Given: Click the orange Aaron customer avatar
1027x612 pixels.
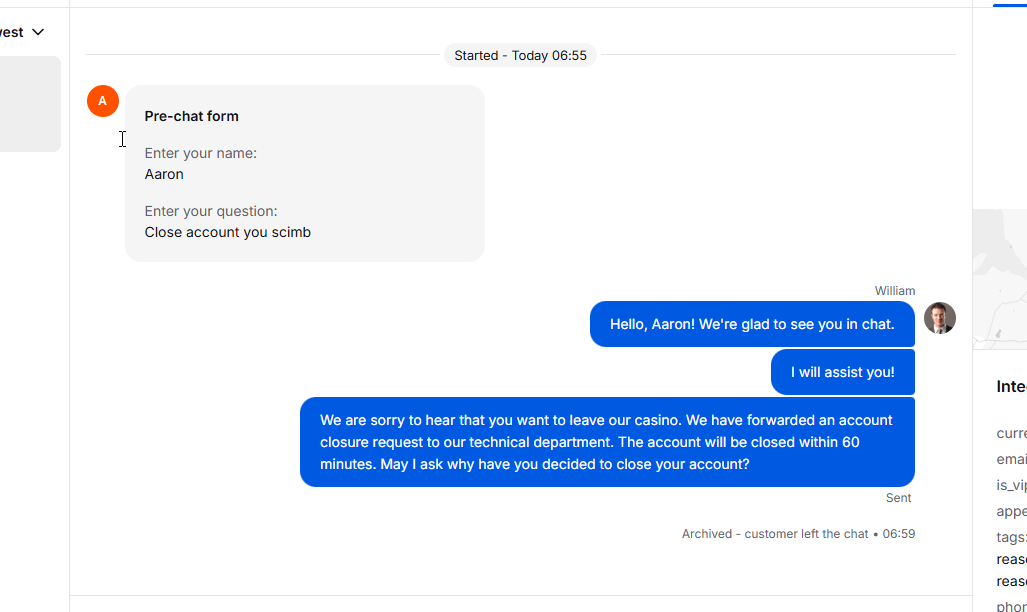Looking at the screenshot, I should pyautogui.click(x=103, y=101).
